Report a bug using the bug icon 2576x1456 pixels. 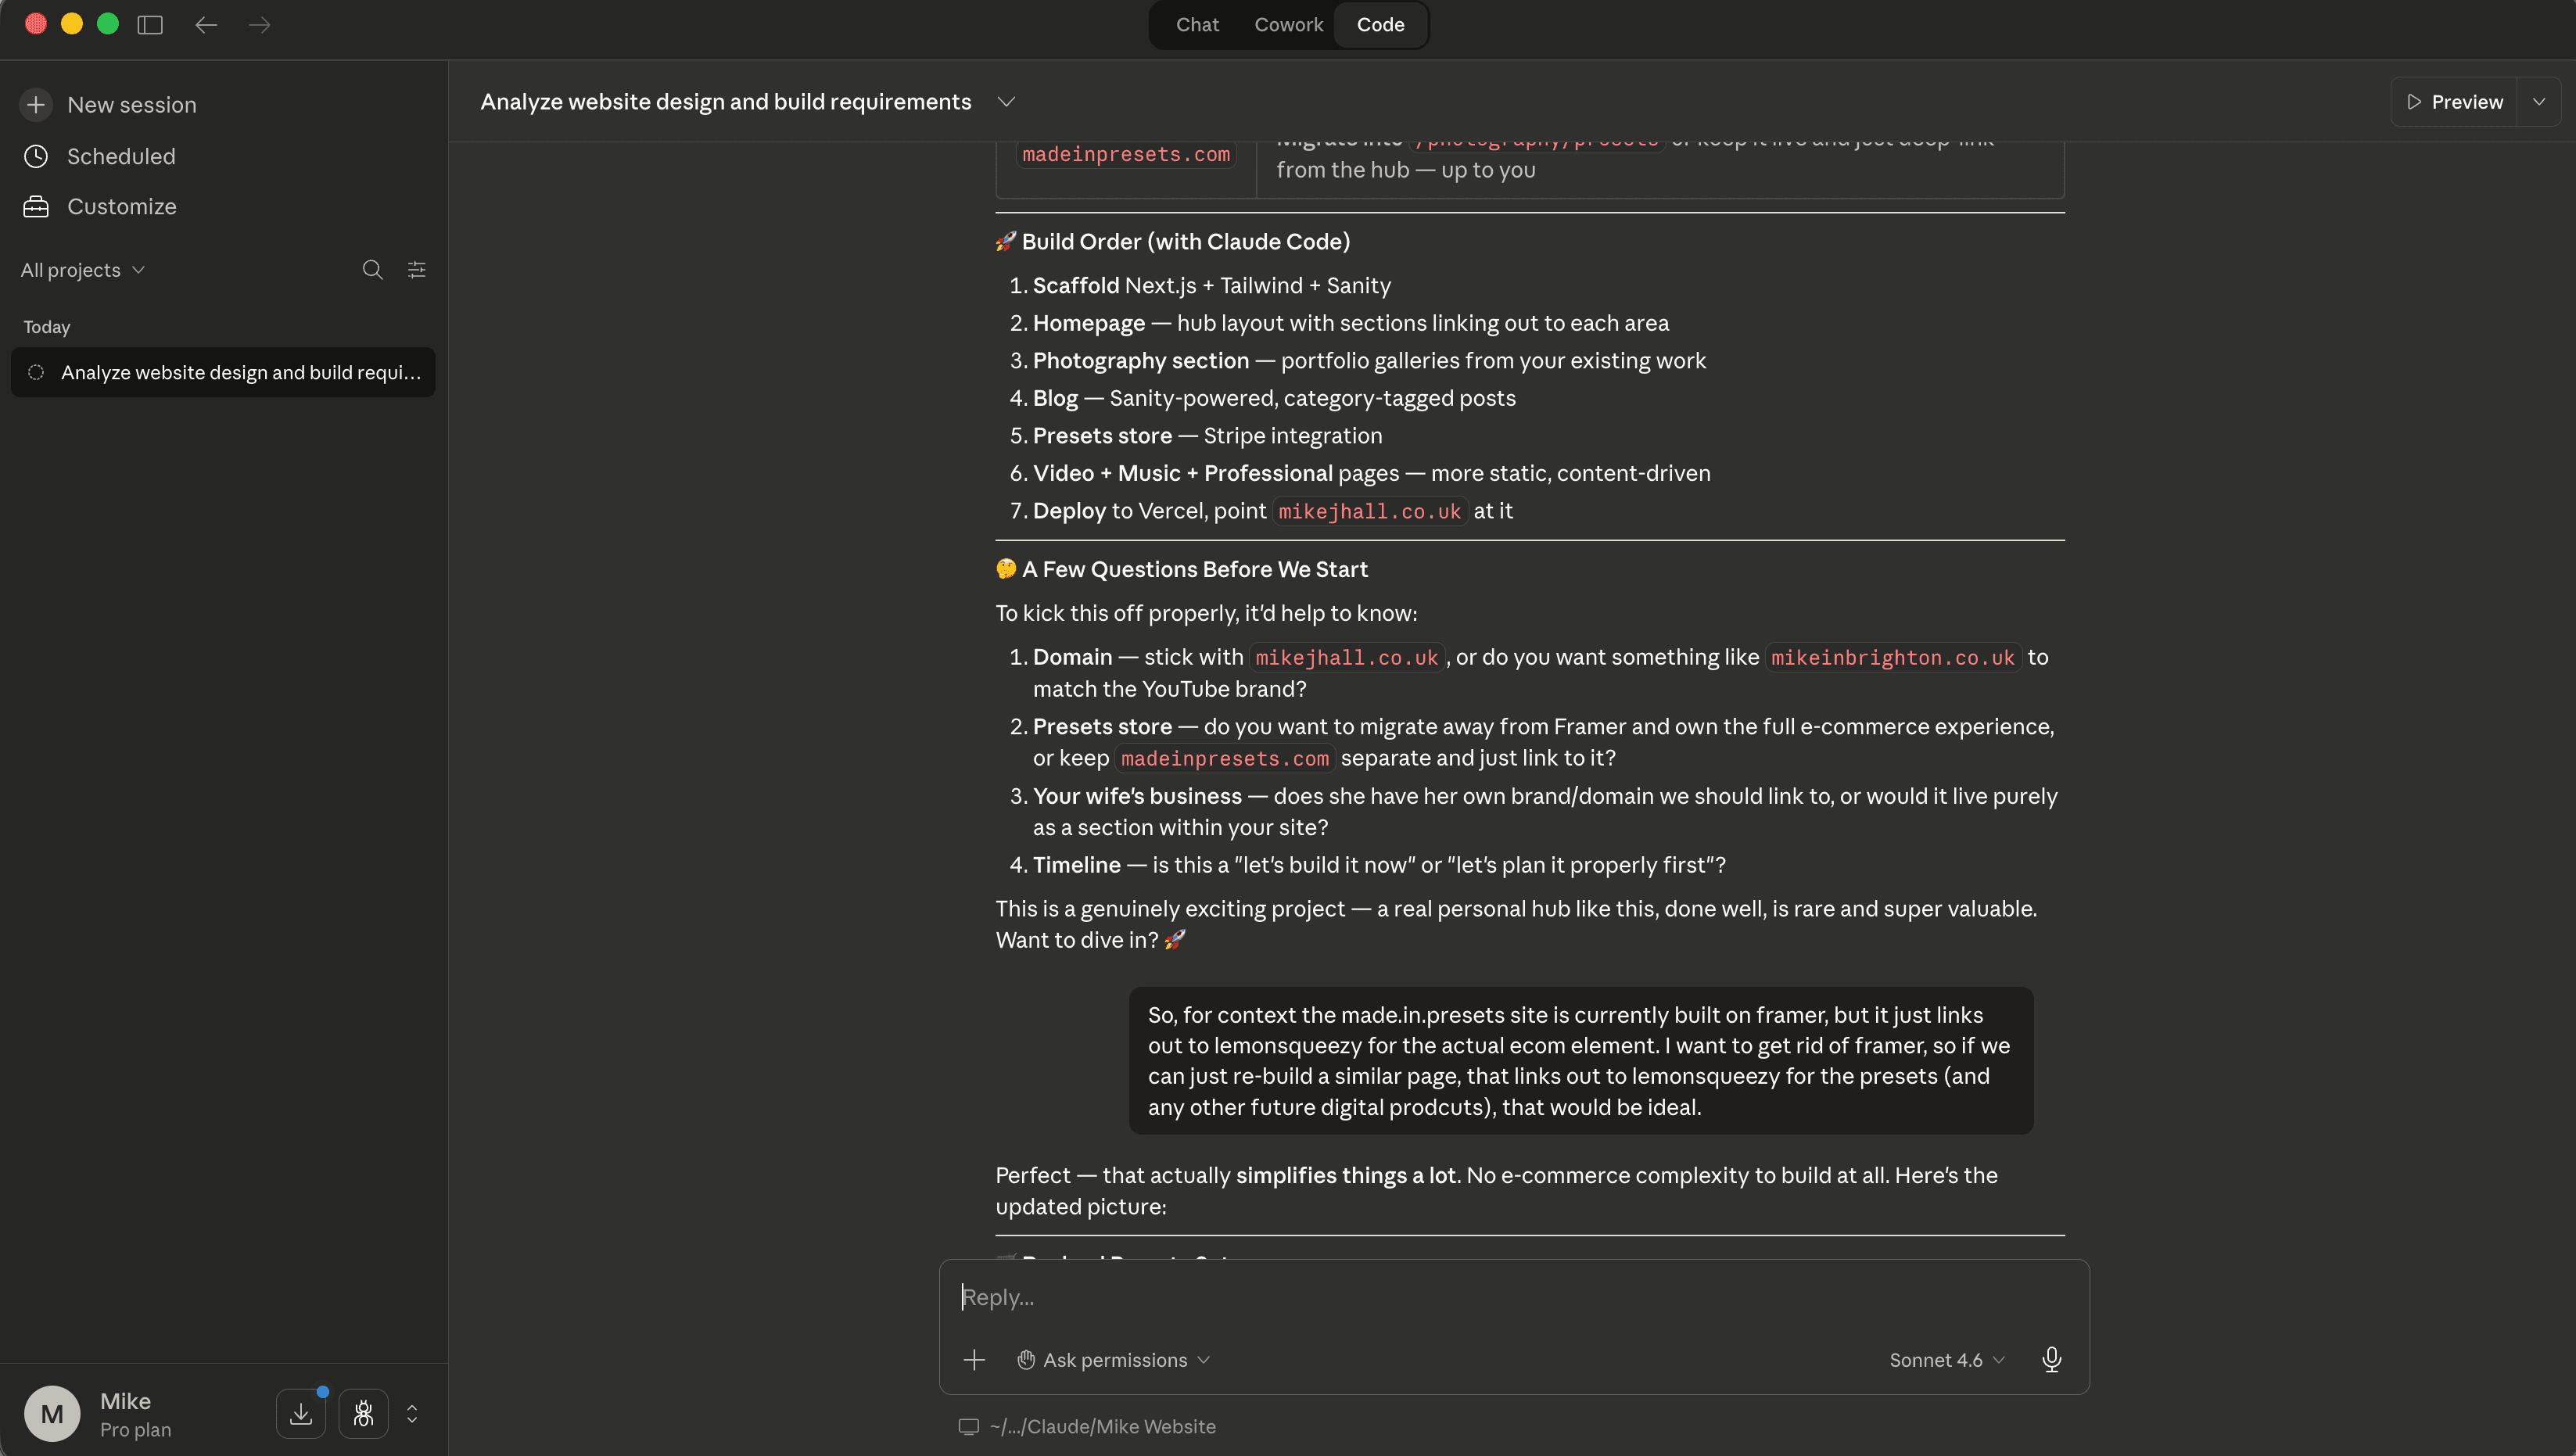coord(364,1413)
